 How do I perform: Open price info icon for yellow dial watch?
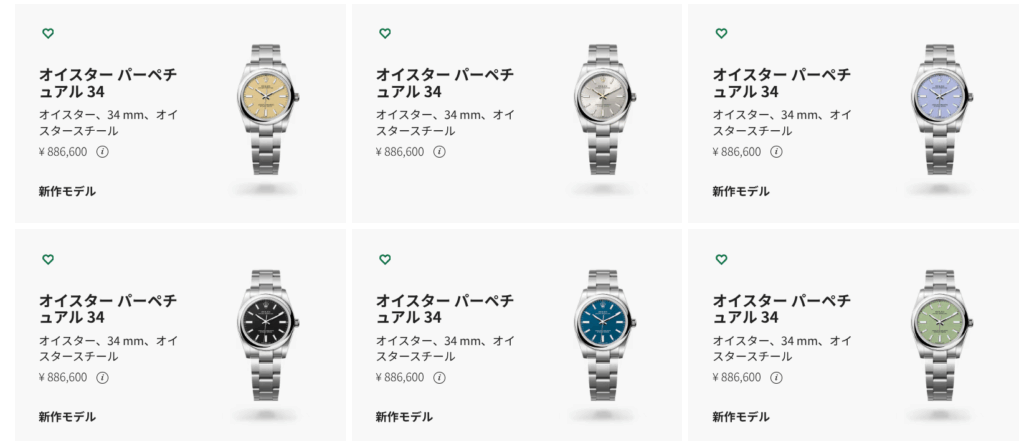(x=103, y=152)
